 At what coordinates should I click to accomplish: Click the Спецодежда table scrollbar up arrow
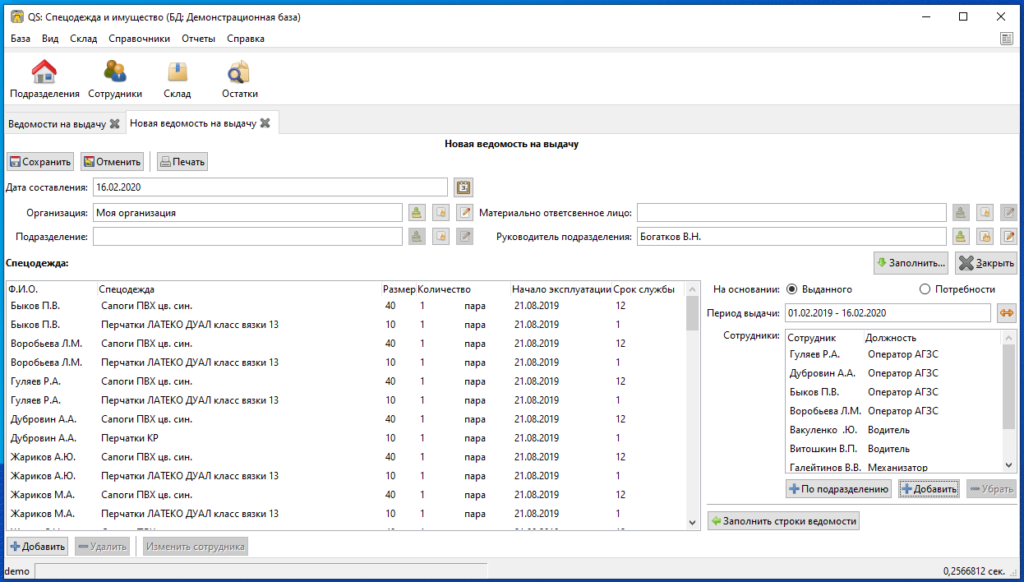(692, 289)
